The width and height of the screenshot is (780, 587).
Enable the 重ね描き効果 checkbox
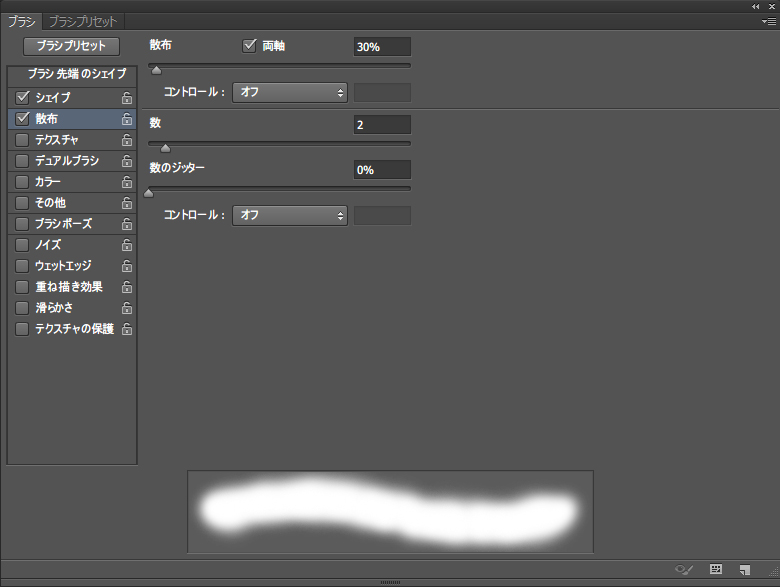(22, 287)
